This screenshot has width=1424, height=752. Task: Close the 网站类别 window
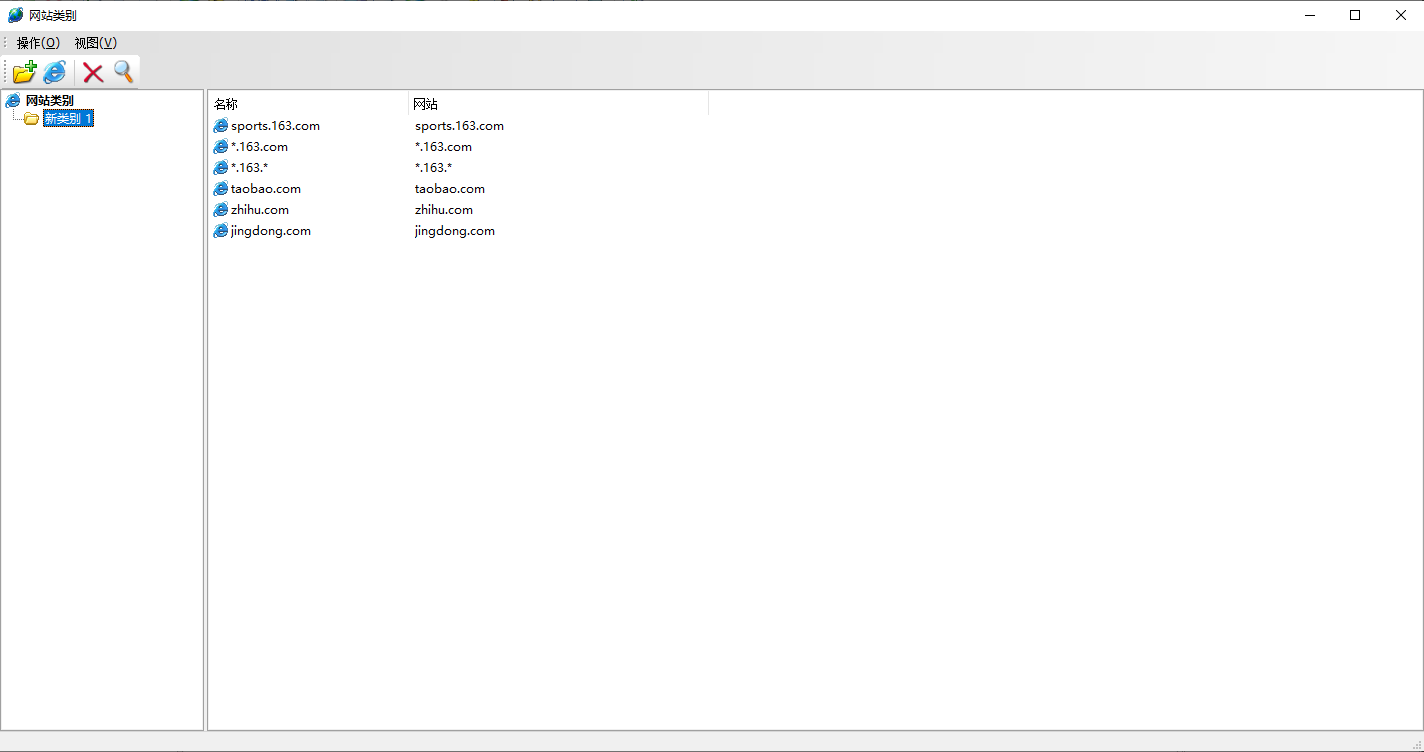click(x=1401, y=15)
